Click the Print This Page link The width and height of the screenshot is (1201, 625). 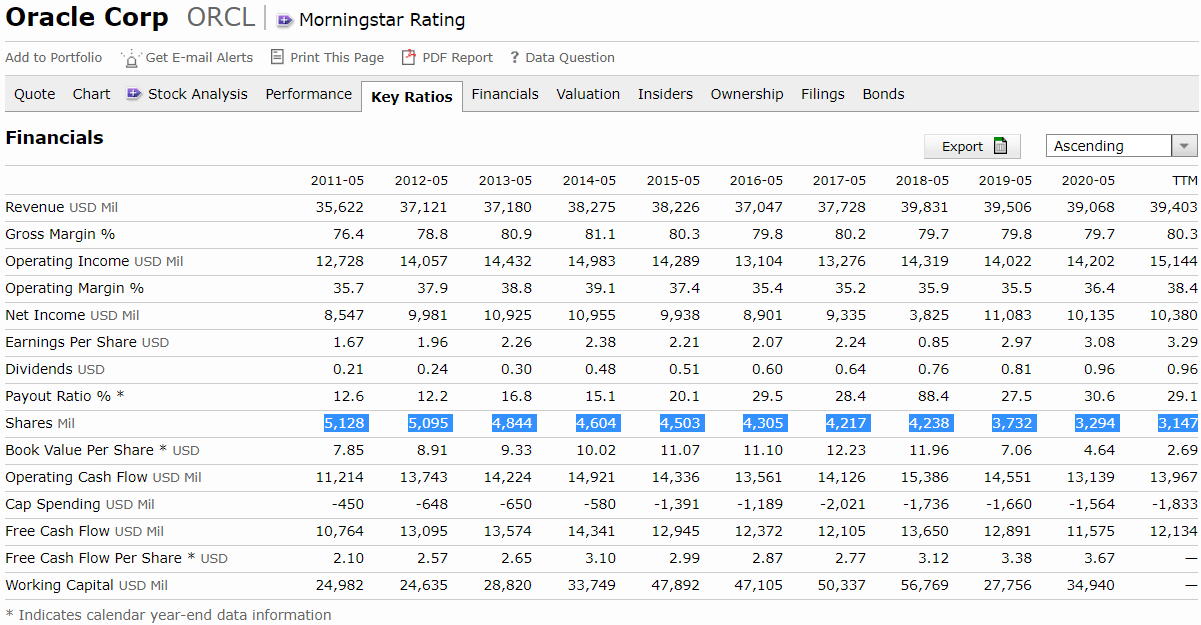tap(337, 57)
